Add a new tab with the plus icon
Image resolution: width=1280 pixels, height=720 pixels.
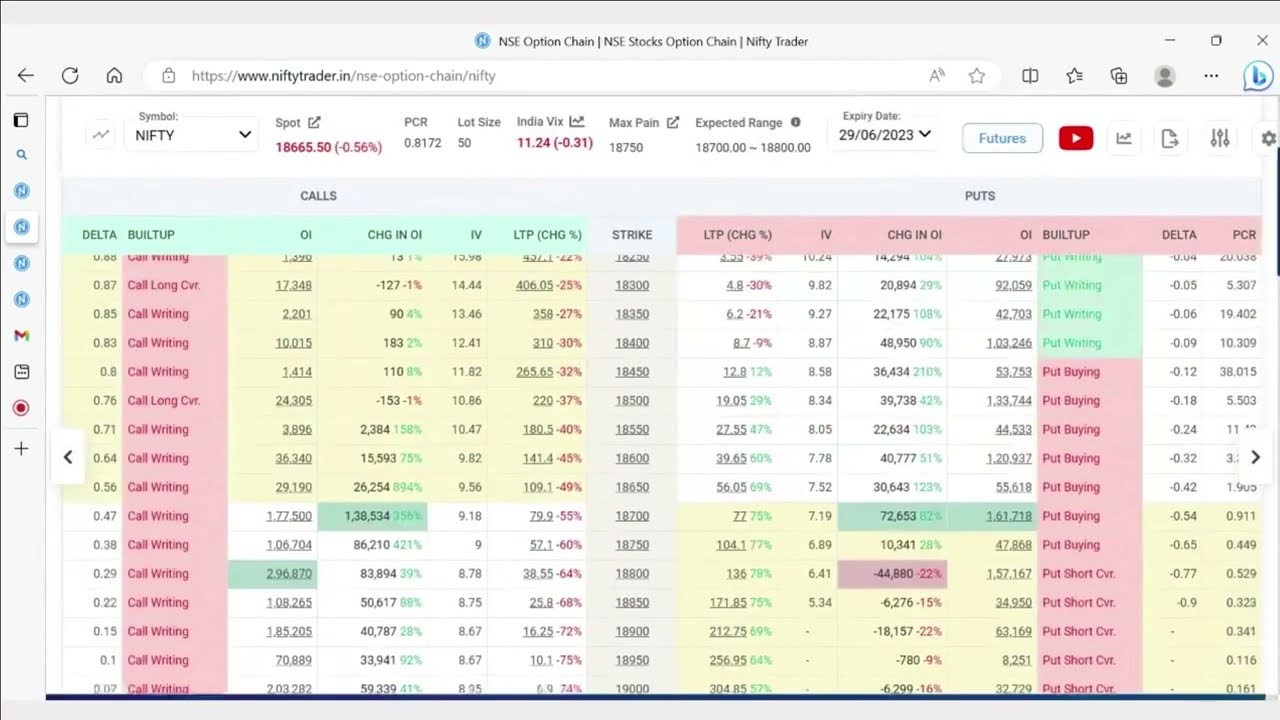(21, 449)
